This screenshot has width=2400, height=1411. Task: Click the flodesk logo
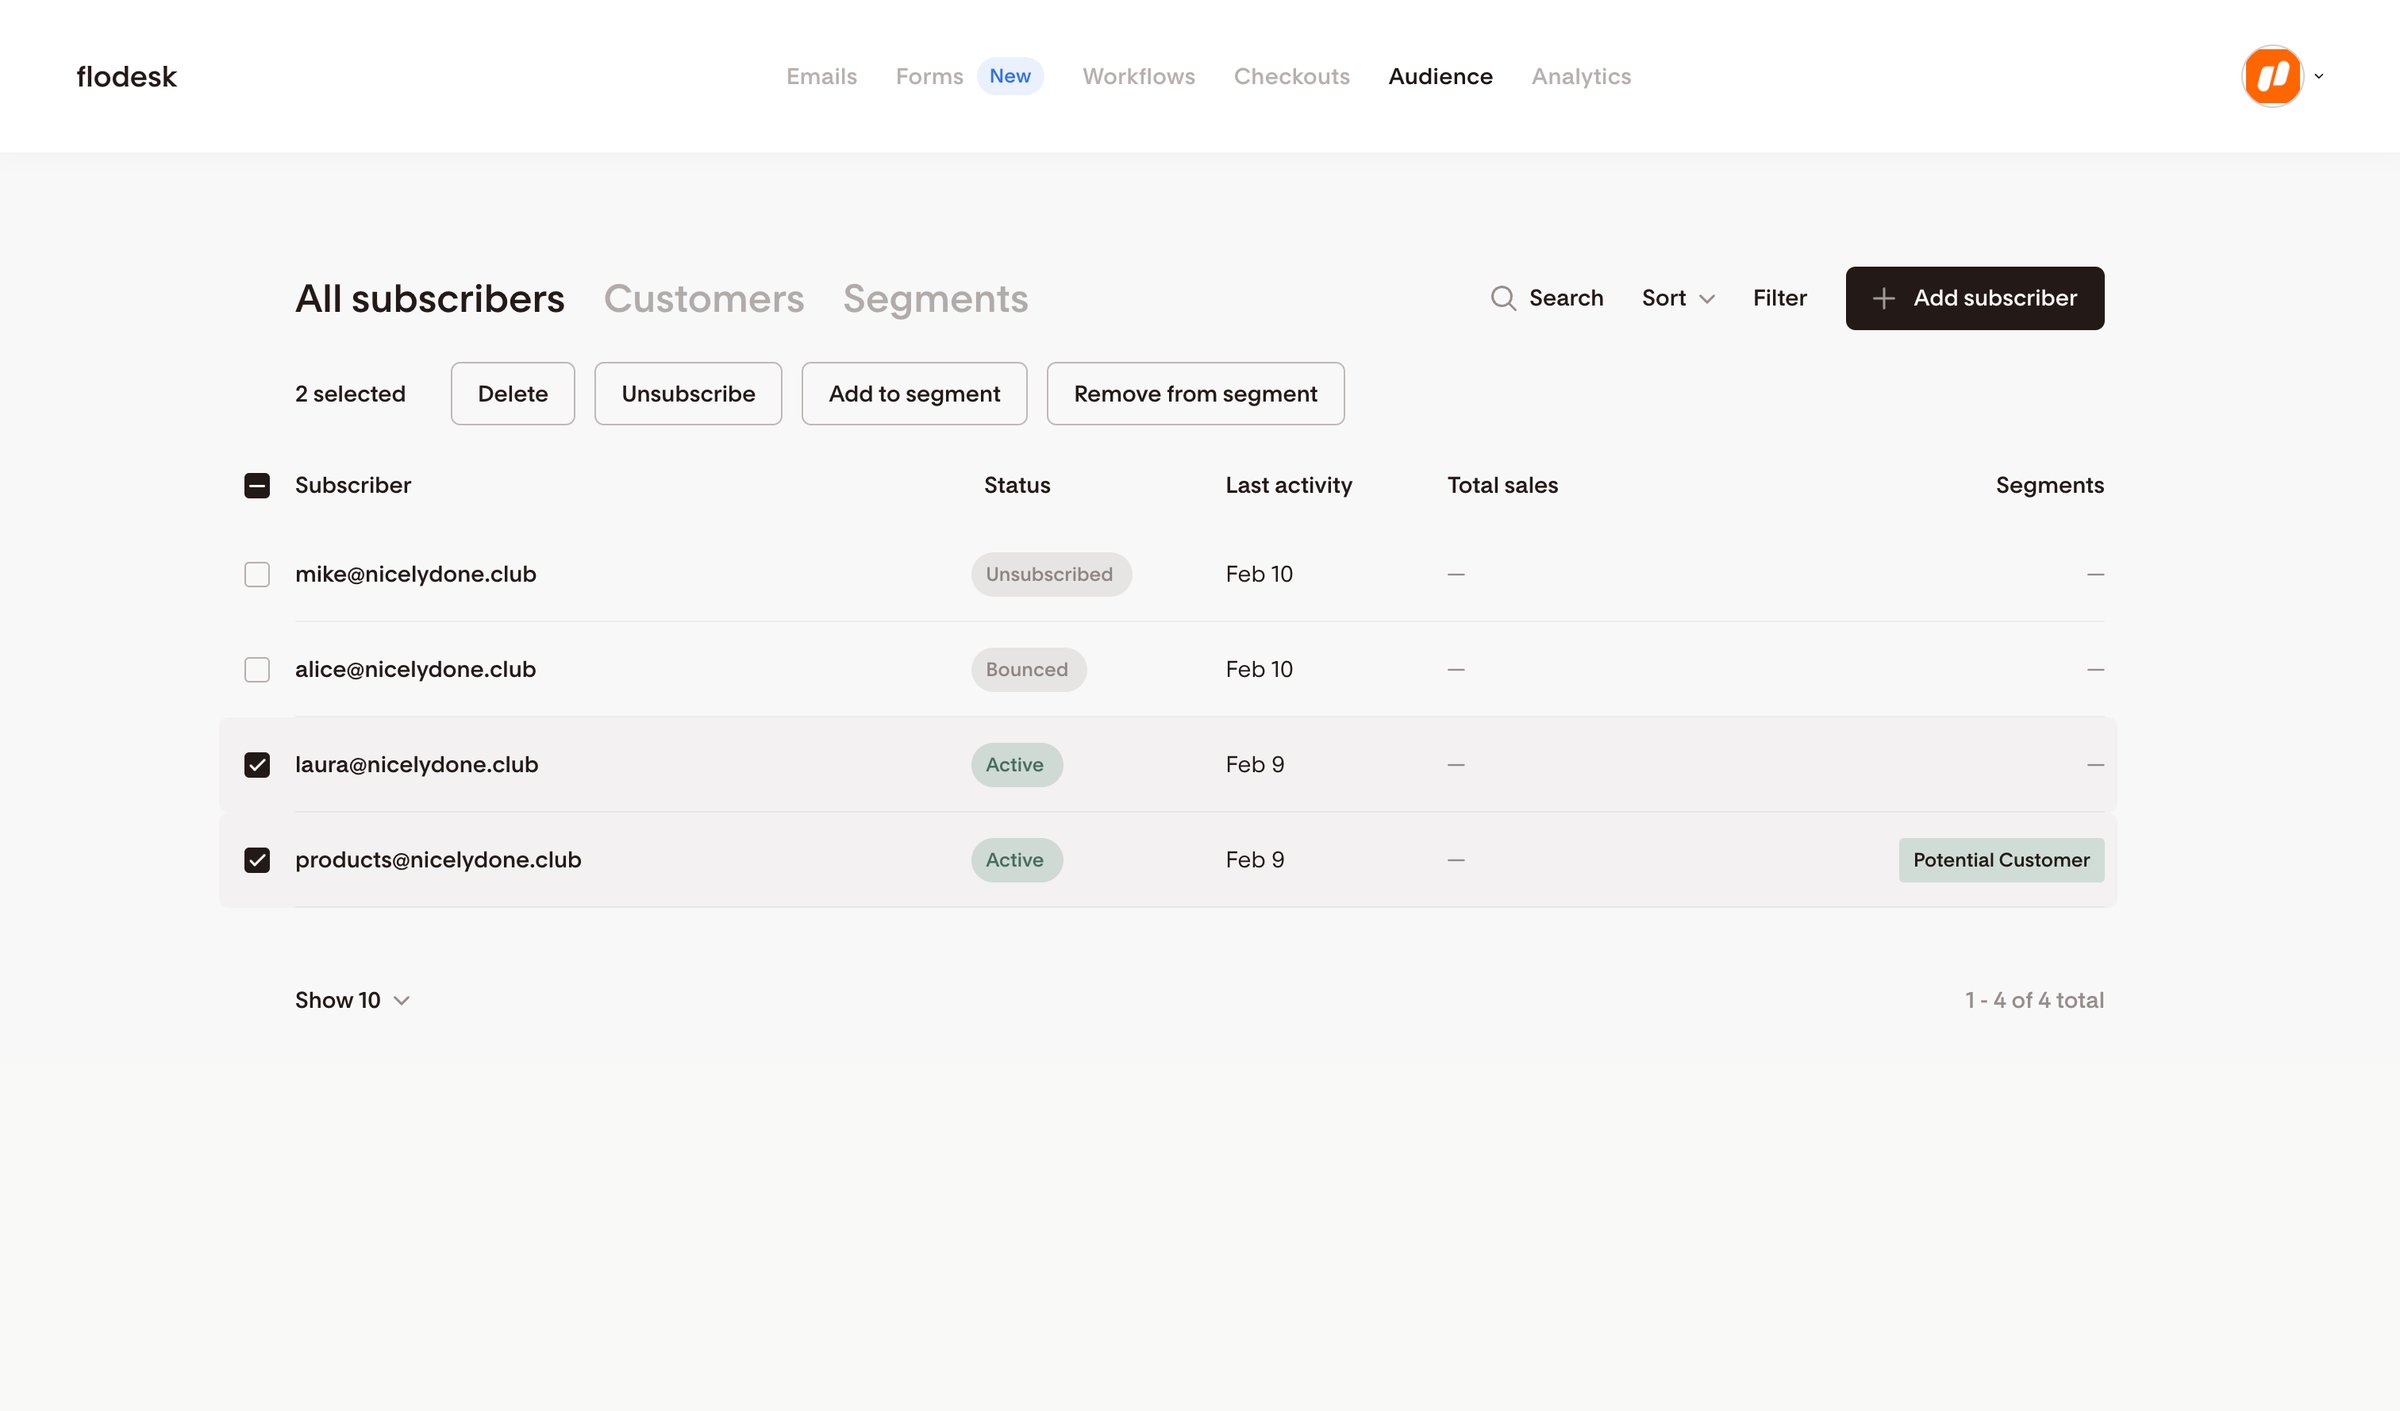tap(126, 76)
